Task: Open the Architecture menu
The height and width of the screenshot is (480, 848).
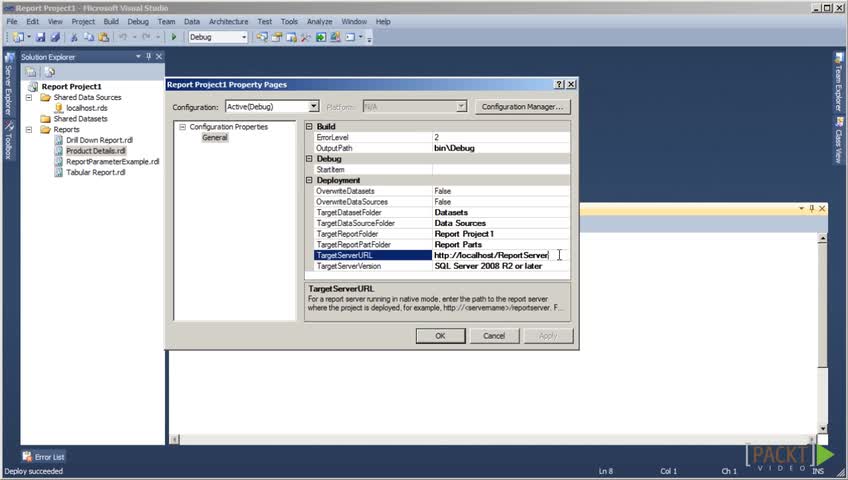Action: 229,22
